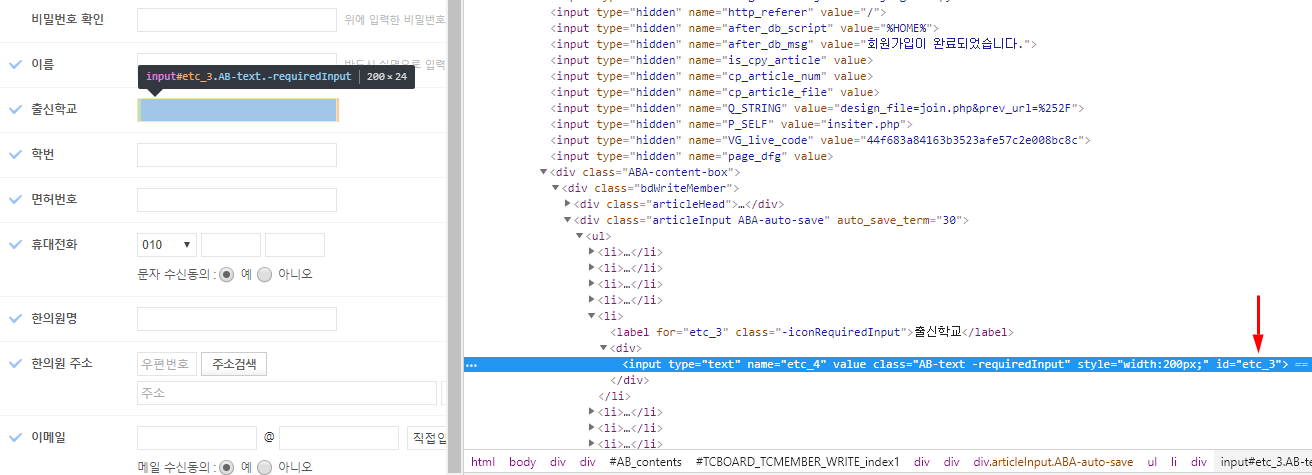This screenshot has height=475, width=1312.
Task: Click the 면허번호 text field
Action: (237, 200)
